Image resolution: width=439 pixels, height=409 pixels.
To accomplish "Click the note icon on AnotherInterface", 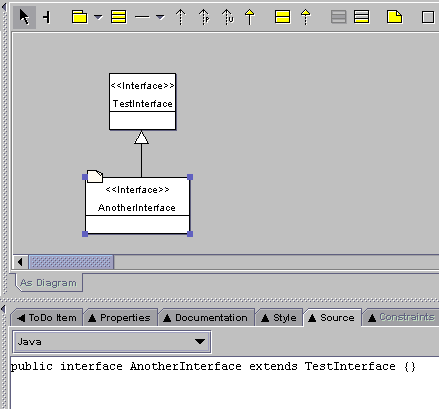I will click(95, 176).
